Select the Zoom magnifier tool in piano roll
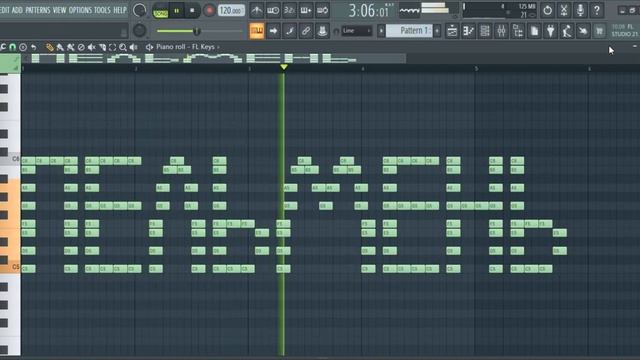Viewport: 640px width, 360px height. click(x=123, y=47)
